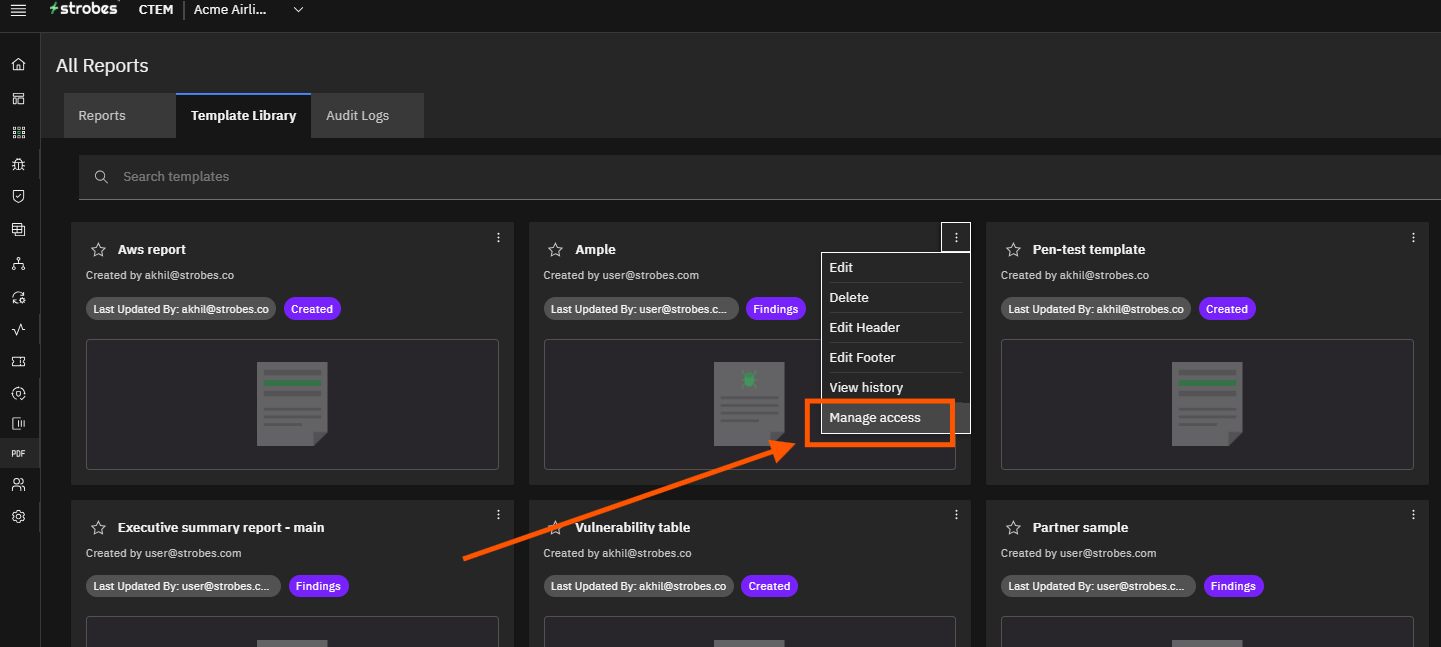Click the Findings tag on Ample card

(775, 309)
